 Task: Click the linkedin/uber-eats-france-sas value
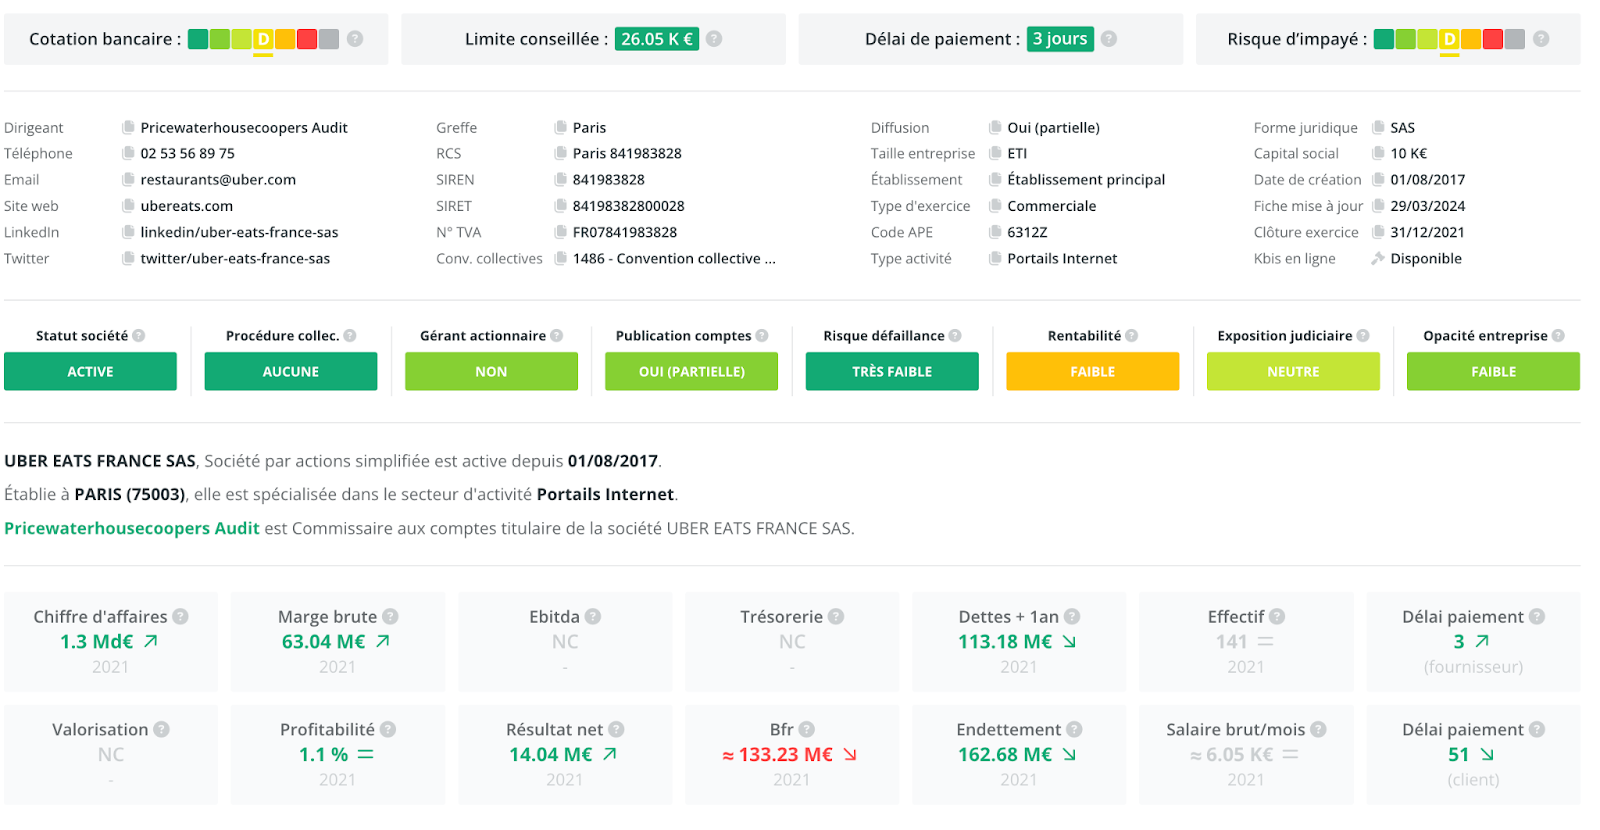(x=239, y=232)
